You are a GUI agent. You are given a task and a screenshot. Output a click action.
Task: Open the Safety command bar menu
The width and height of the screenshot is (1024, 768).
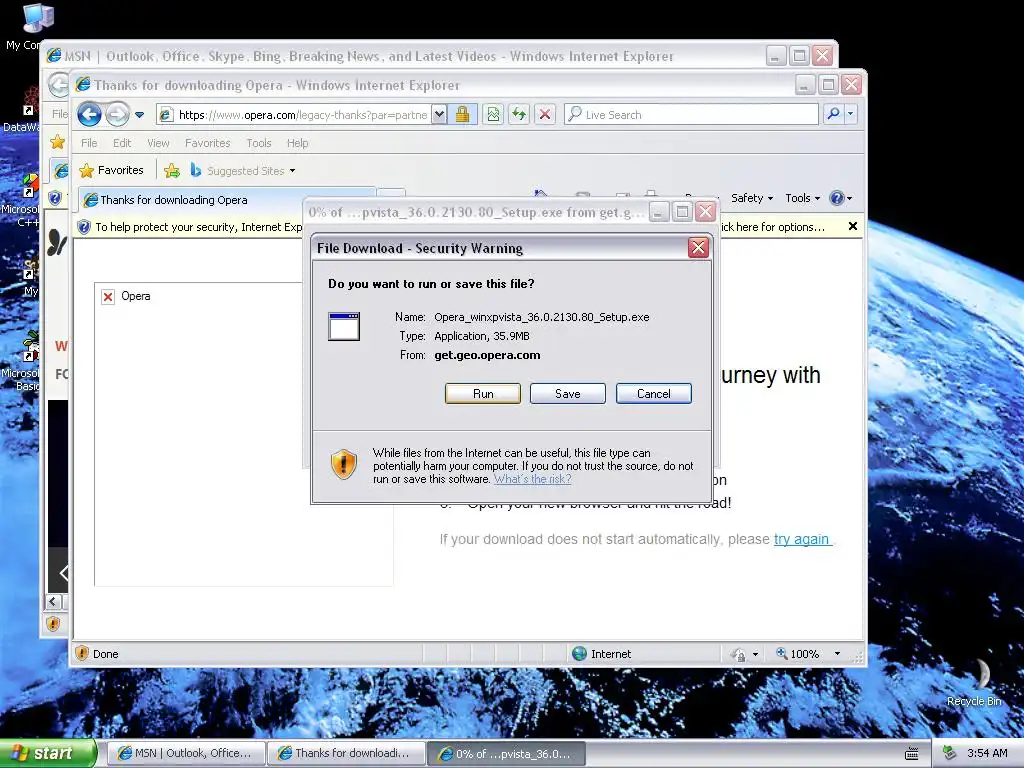(752, 198)
